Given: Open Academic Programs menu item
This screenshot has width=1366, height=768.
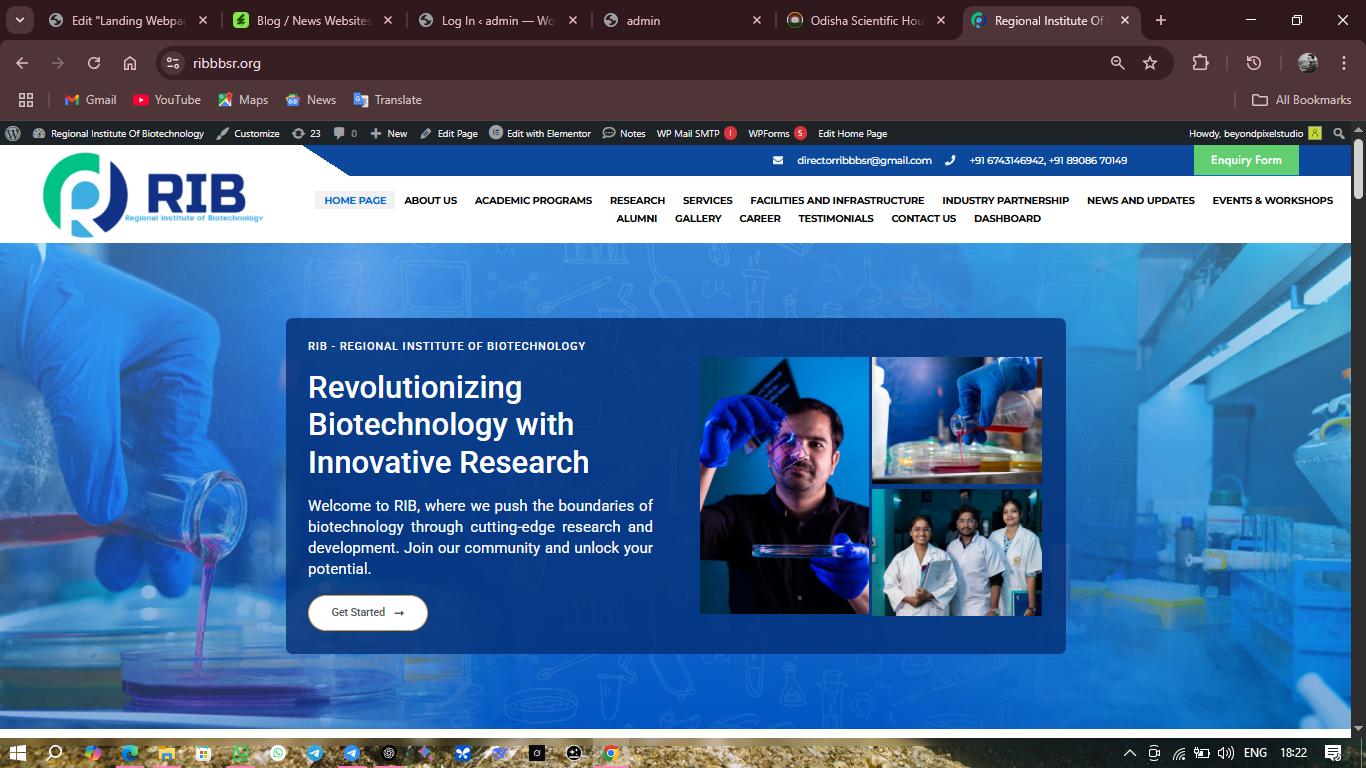Looking at the screenshot, I should pos(533,200).
